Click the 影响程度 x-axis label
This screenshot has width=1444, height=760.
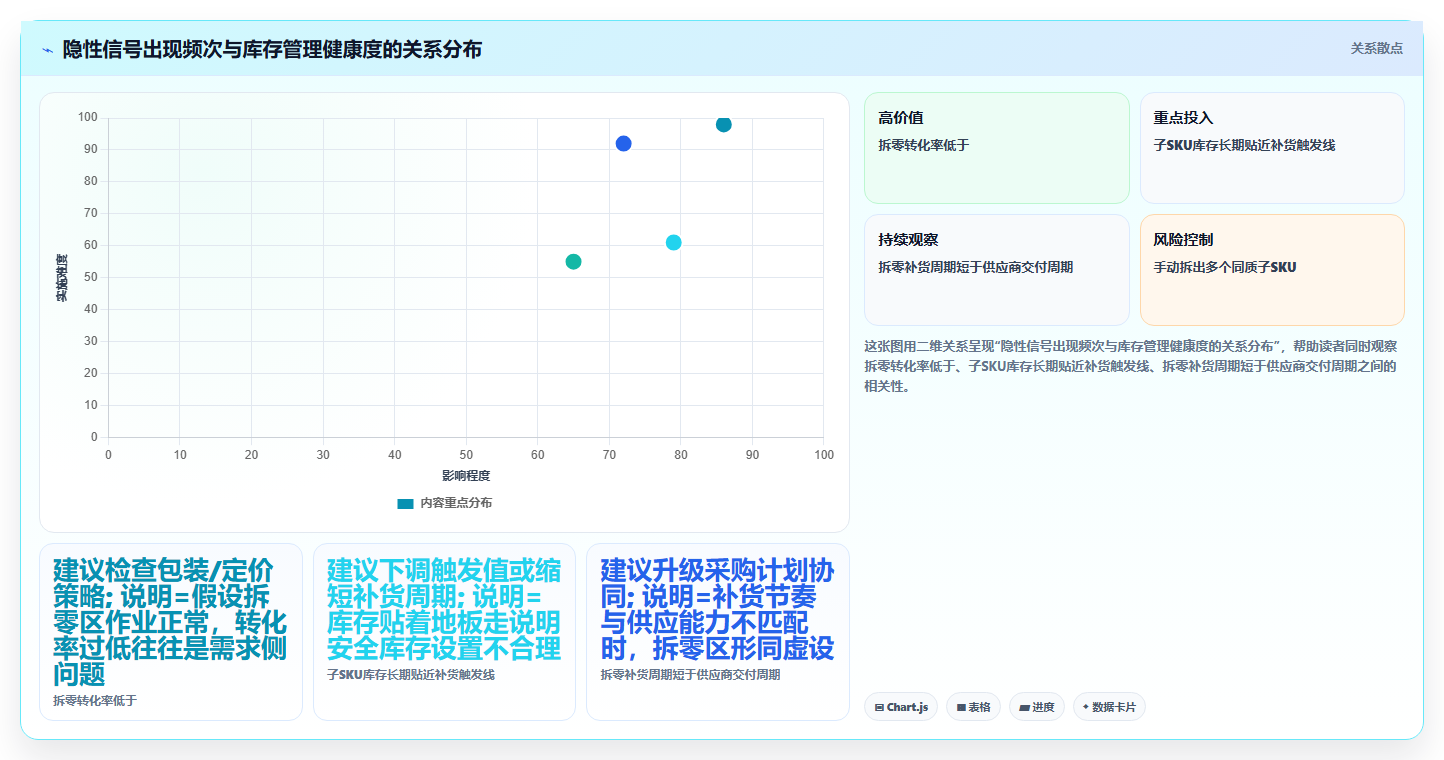466,476
